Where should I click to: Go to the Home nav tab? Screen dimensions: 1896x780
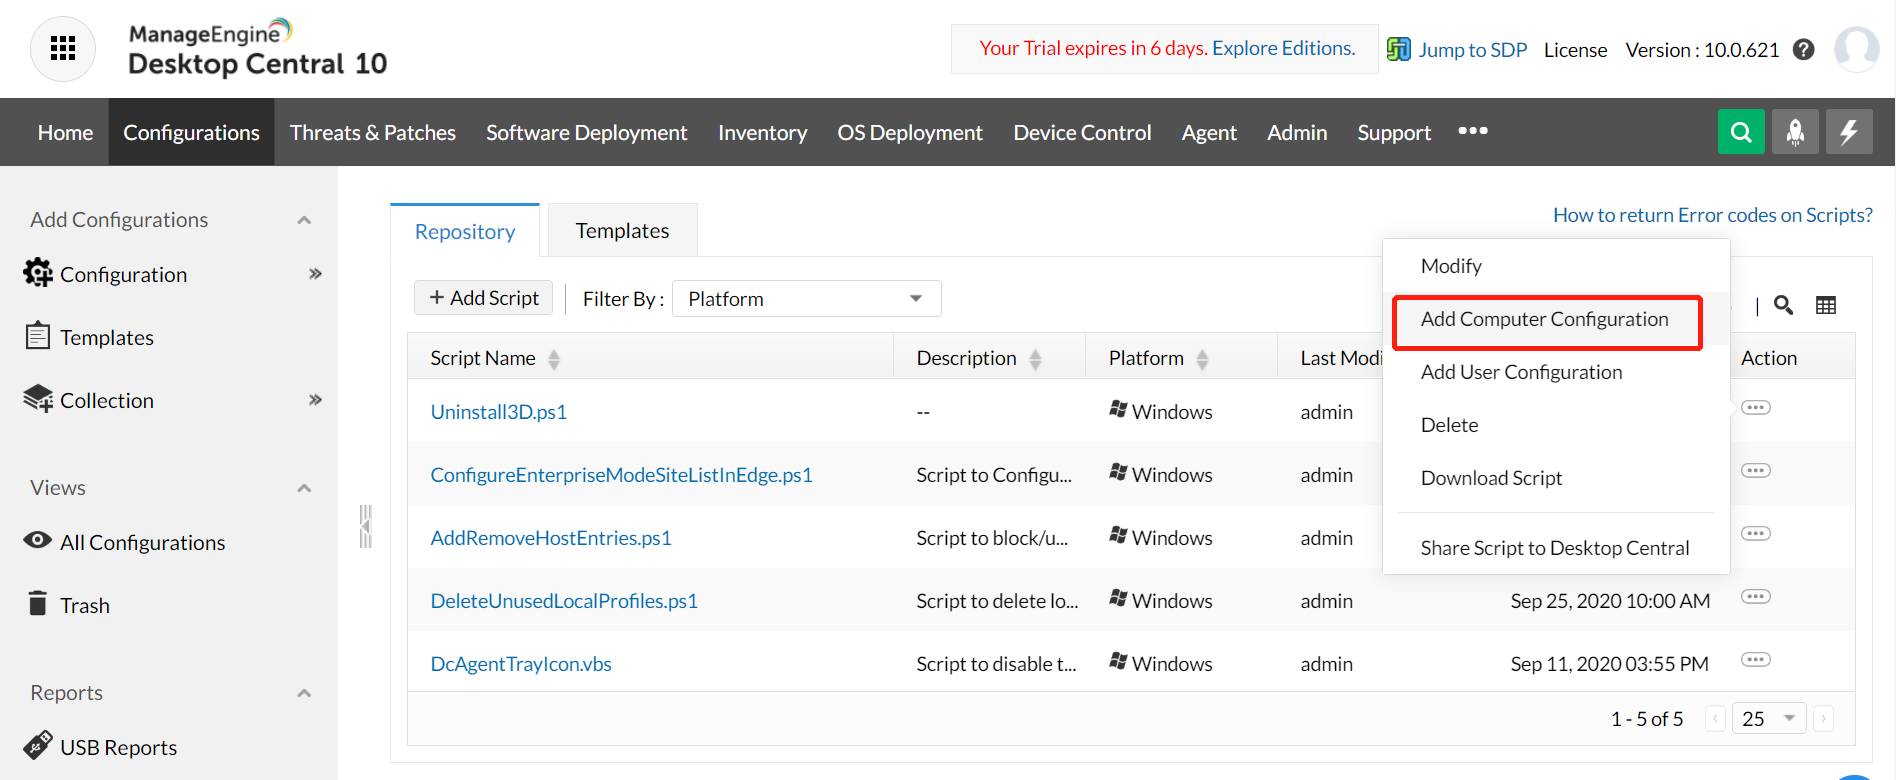click(x=65, y=132)
